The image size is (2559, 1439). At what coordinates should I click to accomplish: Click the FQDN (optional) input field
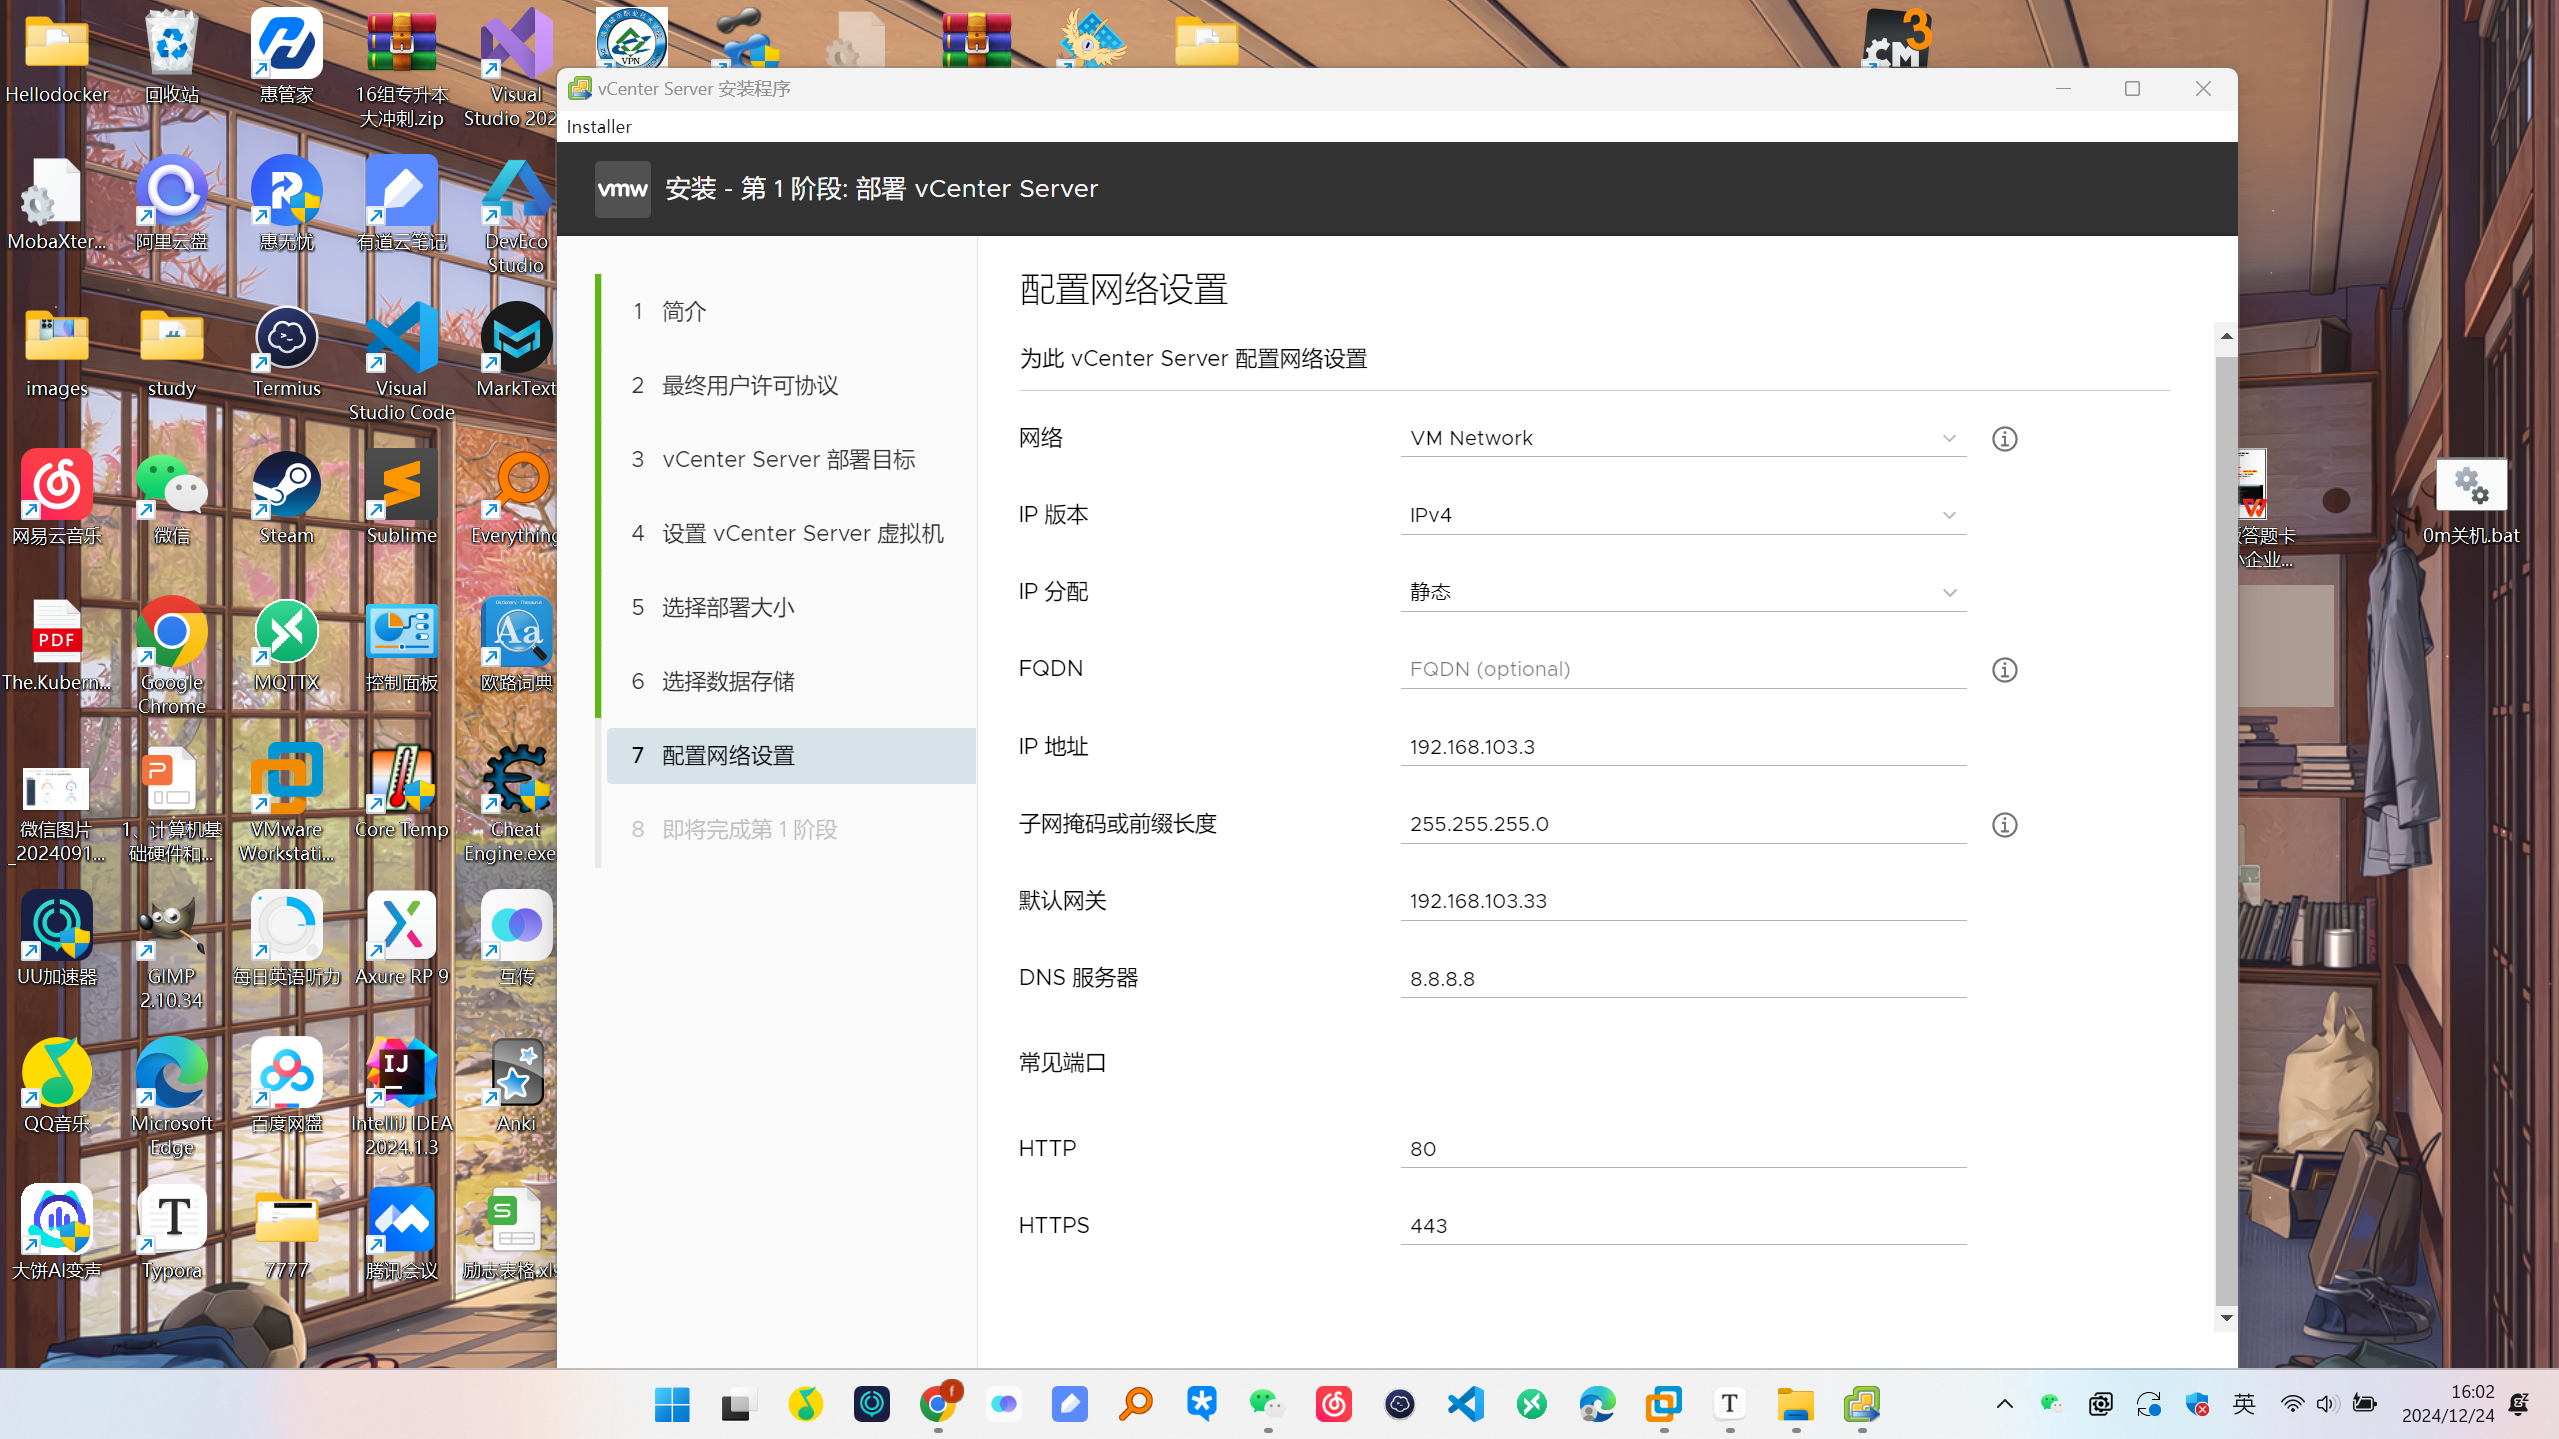[x=1682, y=669]
